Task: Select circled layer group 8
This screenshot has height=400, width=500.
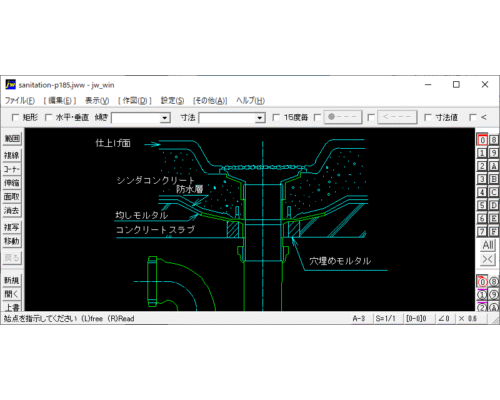Action: [x=494, y=282]
